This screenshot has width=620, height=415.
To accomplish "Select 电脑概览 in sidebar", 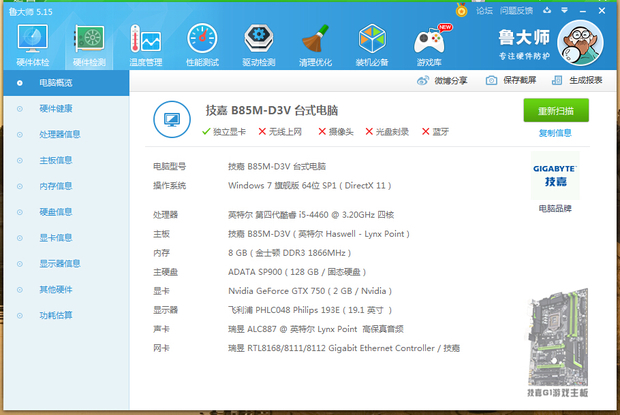I will (x=66, y=83).
